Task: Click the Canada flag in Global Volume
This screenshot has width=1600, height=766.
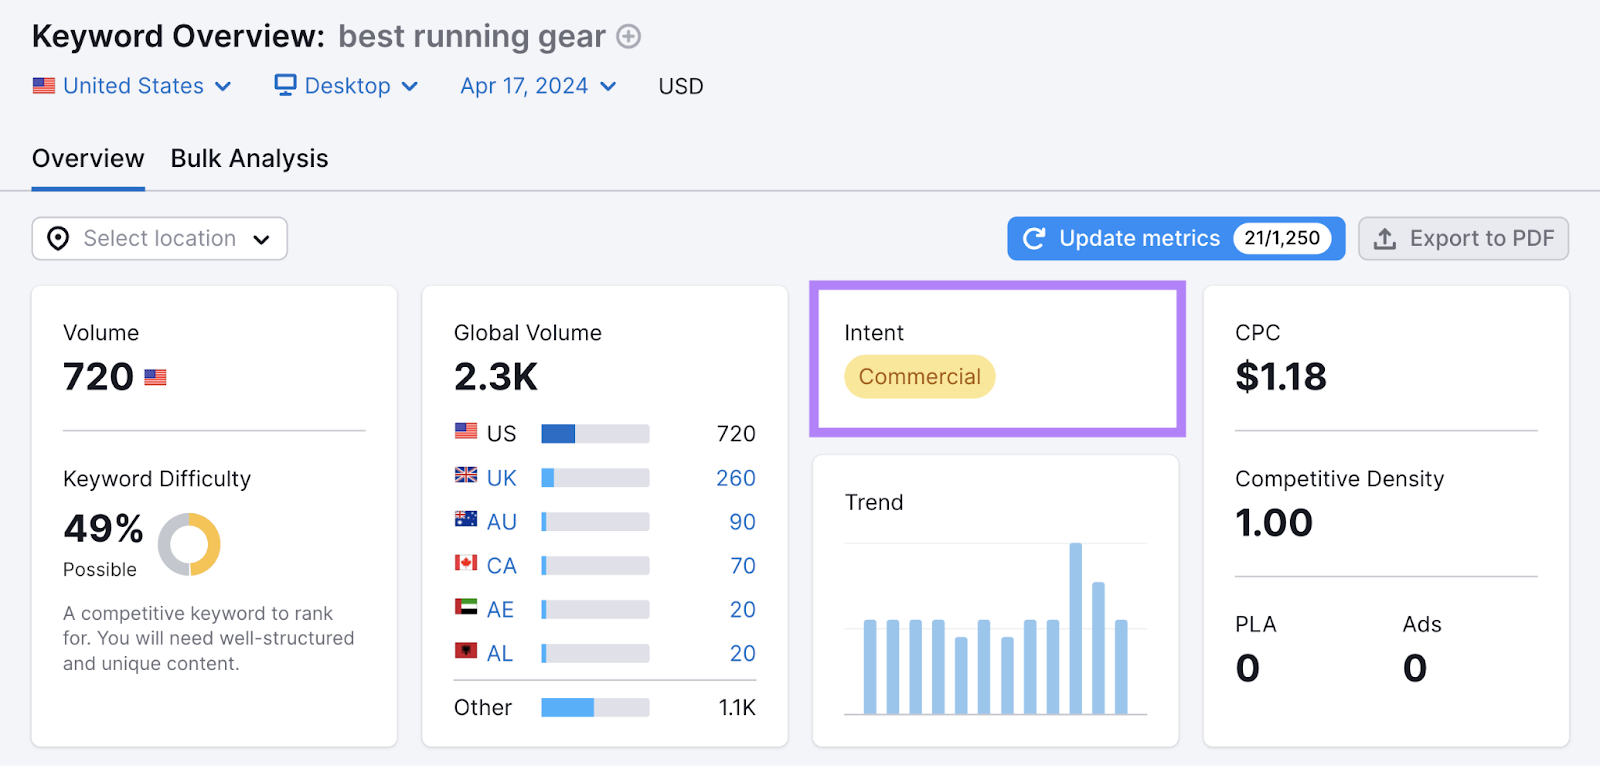Action: tap(466, 563)
